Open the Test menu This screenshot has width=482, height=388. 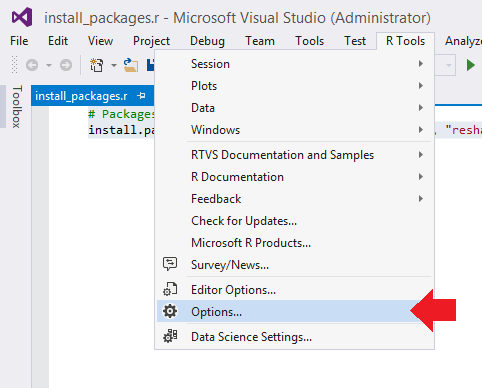click(x=355, y=41)
